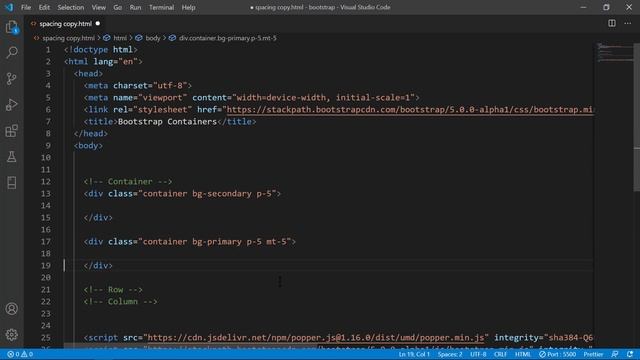Select the spacing copy.html editor tab
The width and height of the screenshot is (640, 360).
(x=65, y=24)
